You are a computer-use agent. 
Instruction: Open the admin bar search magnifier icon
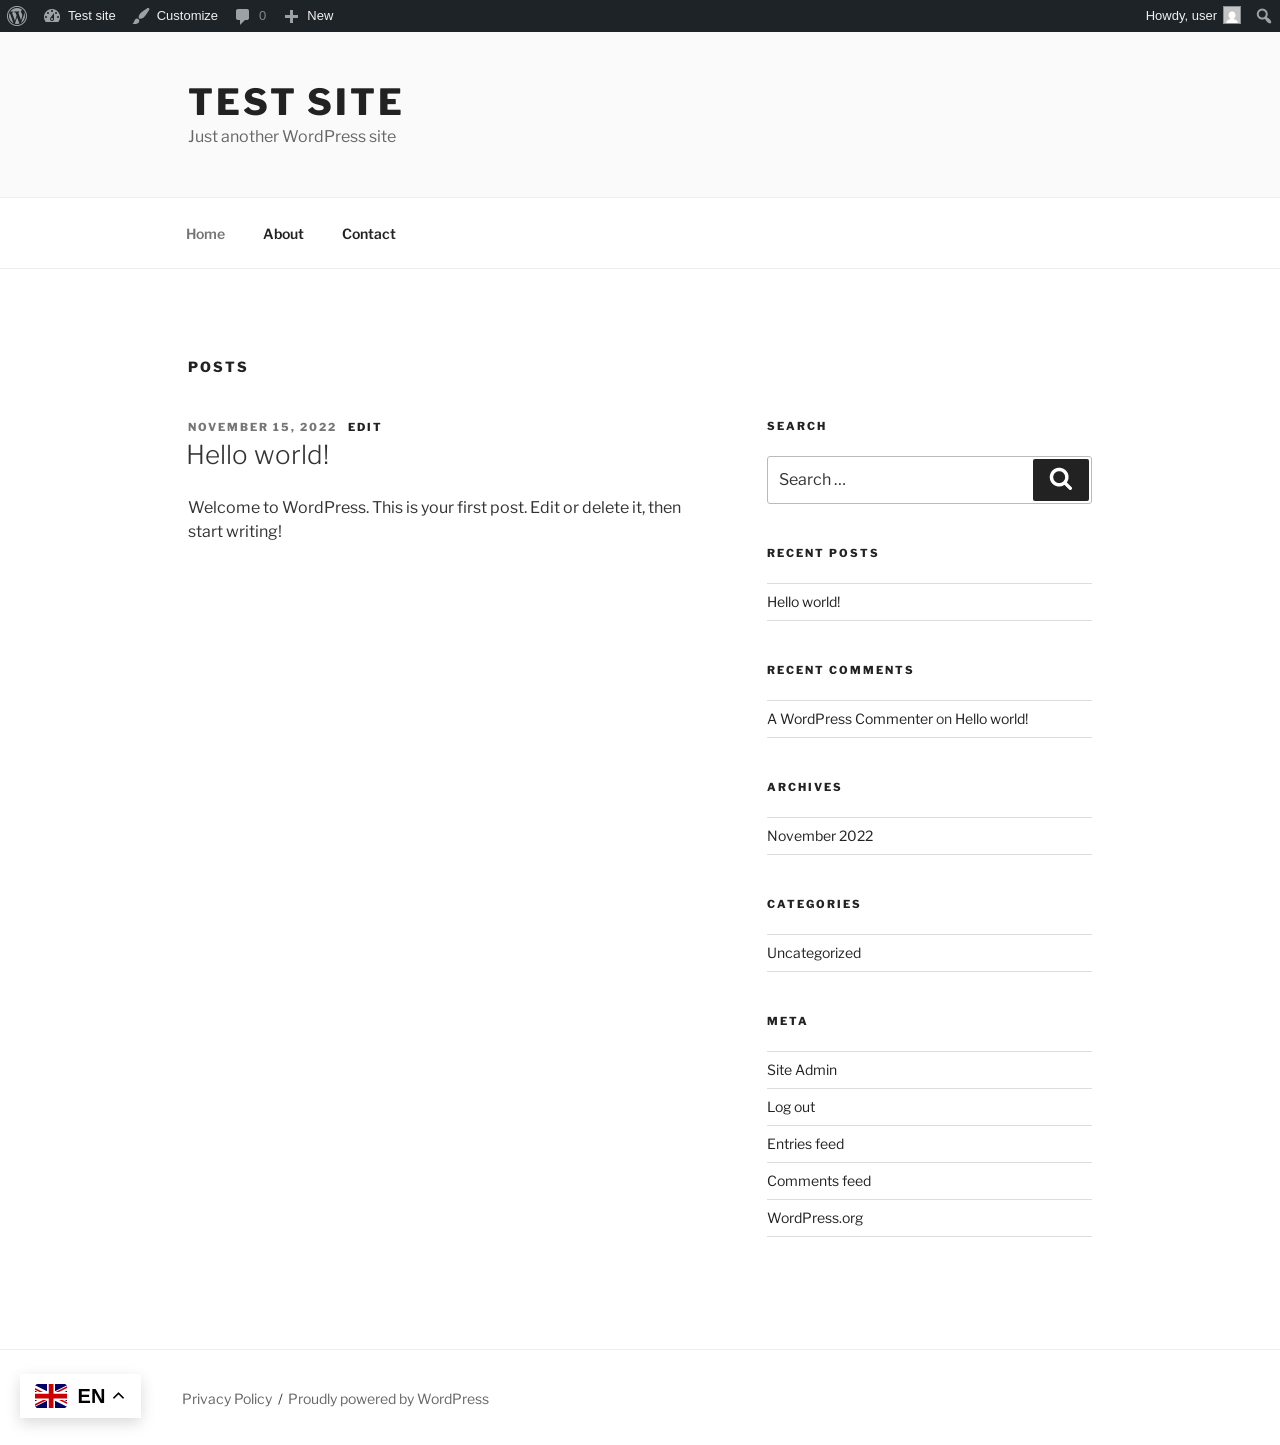tap(1263, 16)
